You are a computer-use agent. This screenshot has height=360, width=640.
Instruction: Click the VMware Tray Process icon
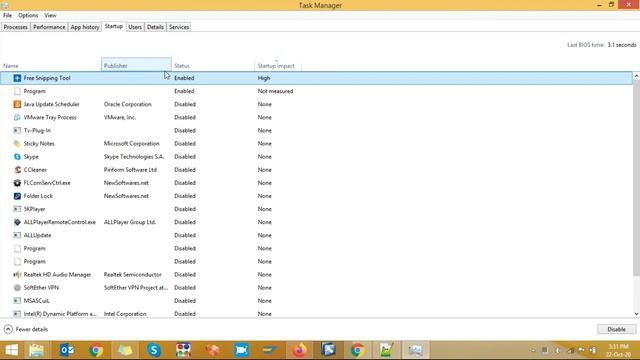[17, 117]
